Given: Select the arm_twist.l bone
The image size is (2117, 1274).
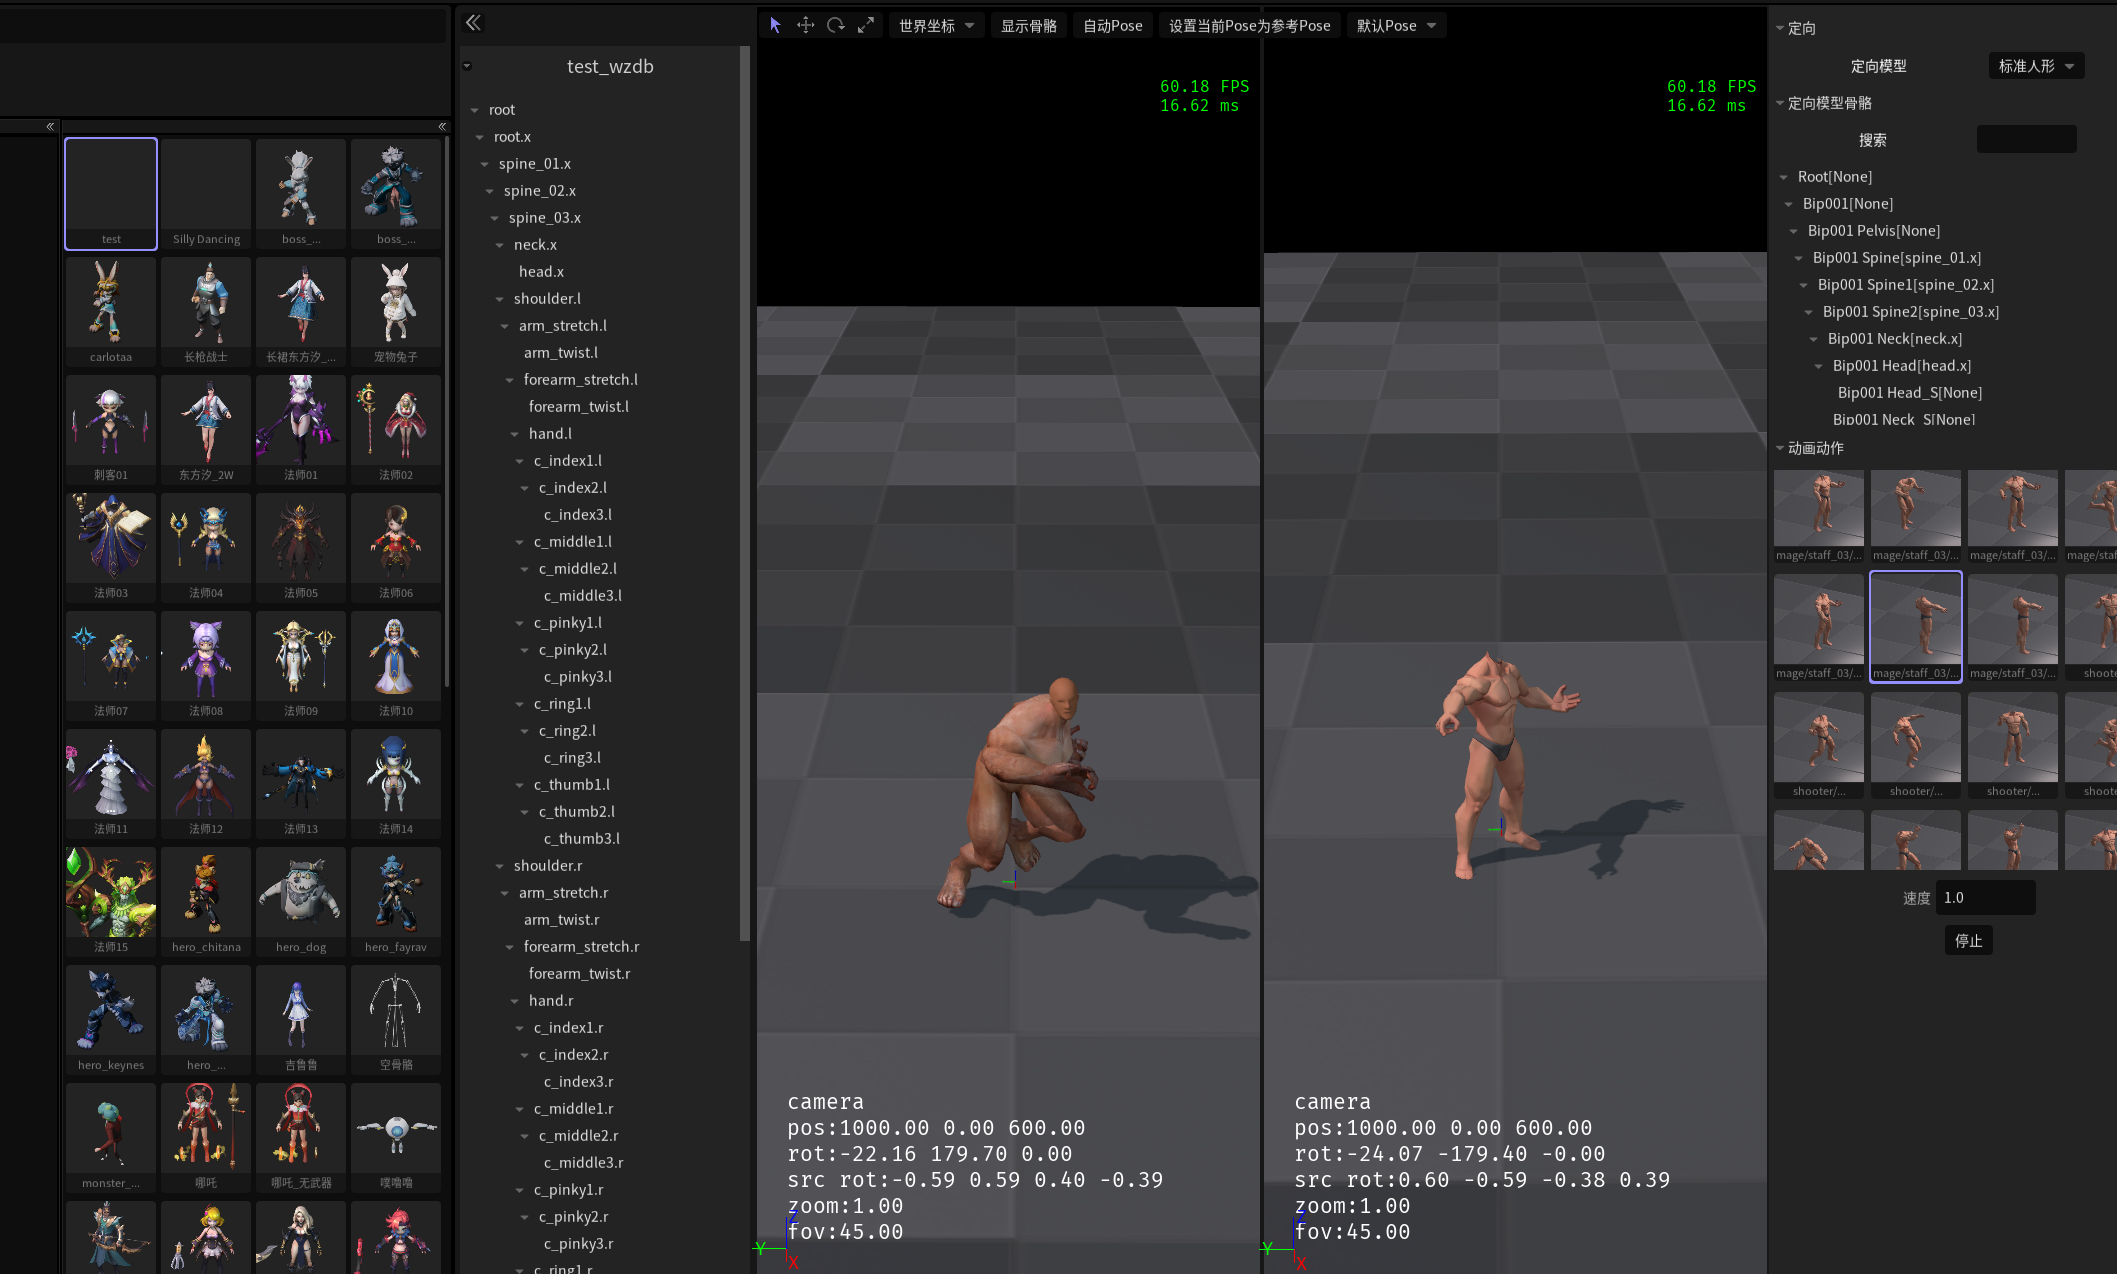Looking at the screenshot, I should [x=561, y=353].
